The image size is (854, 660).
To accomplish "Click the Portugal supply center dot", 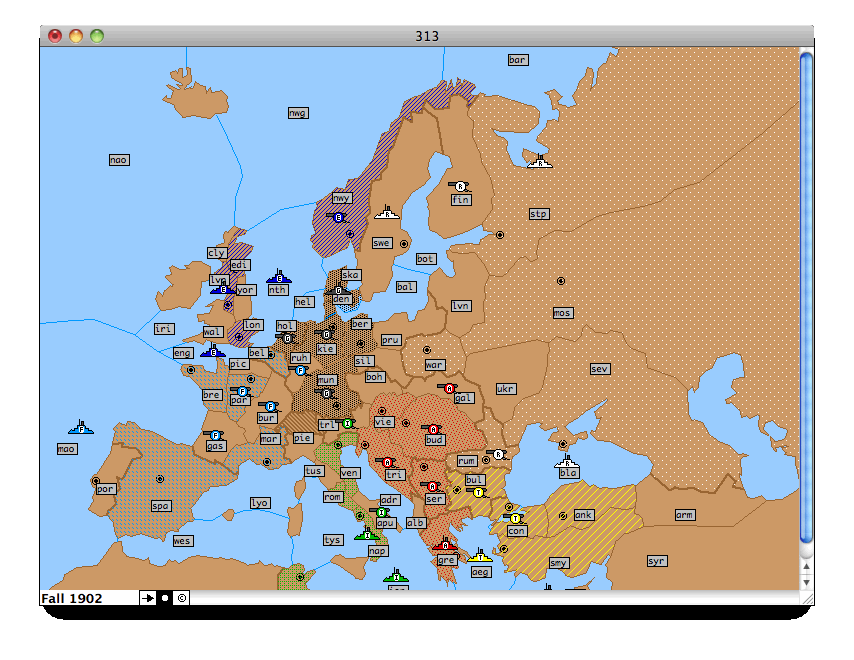I will [96, 481].
